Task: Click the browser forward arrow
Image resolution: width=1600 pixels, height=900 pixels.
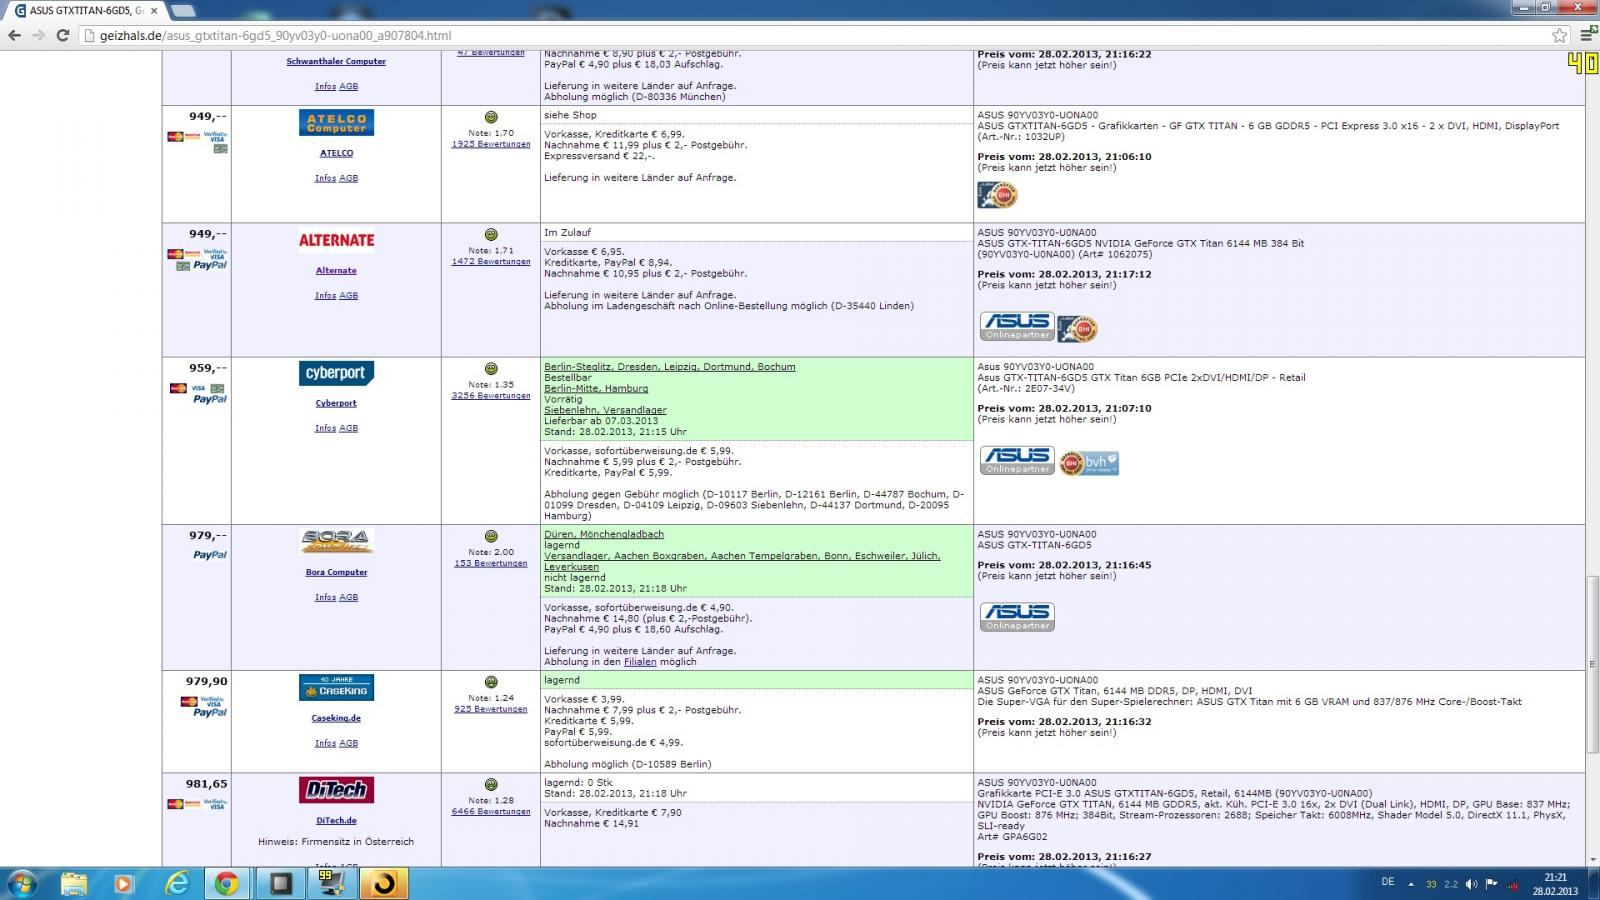Action: click(38, 35)
